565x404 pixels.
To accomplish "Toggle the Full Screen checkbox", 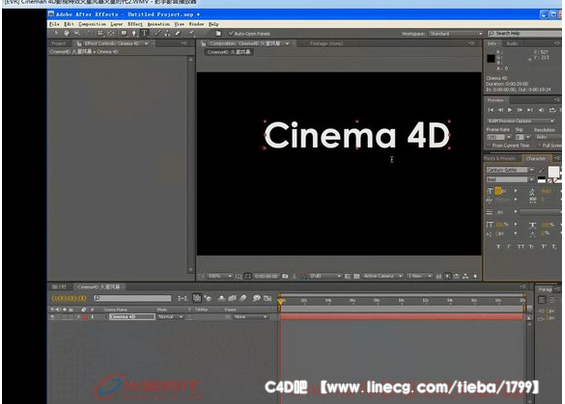I will [539, 145].
